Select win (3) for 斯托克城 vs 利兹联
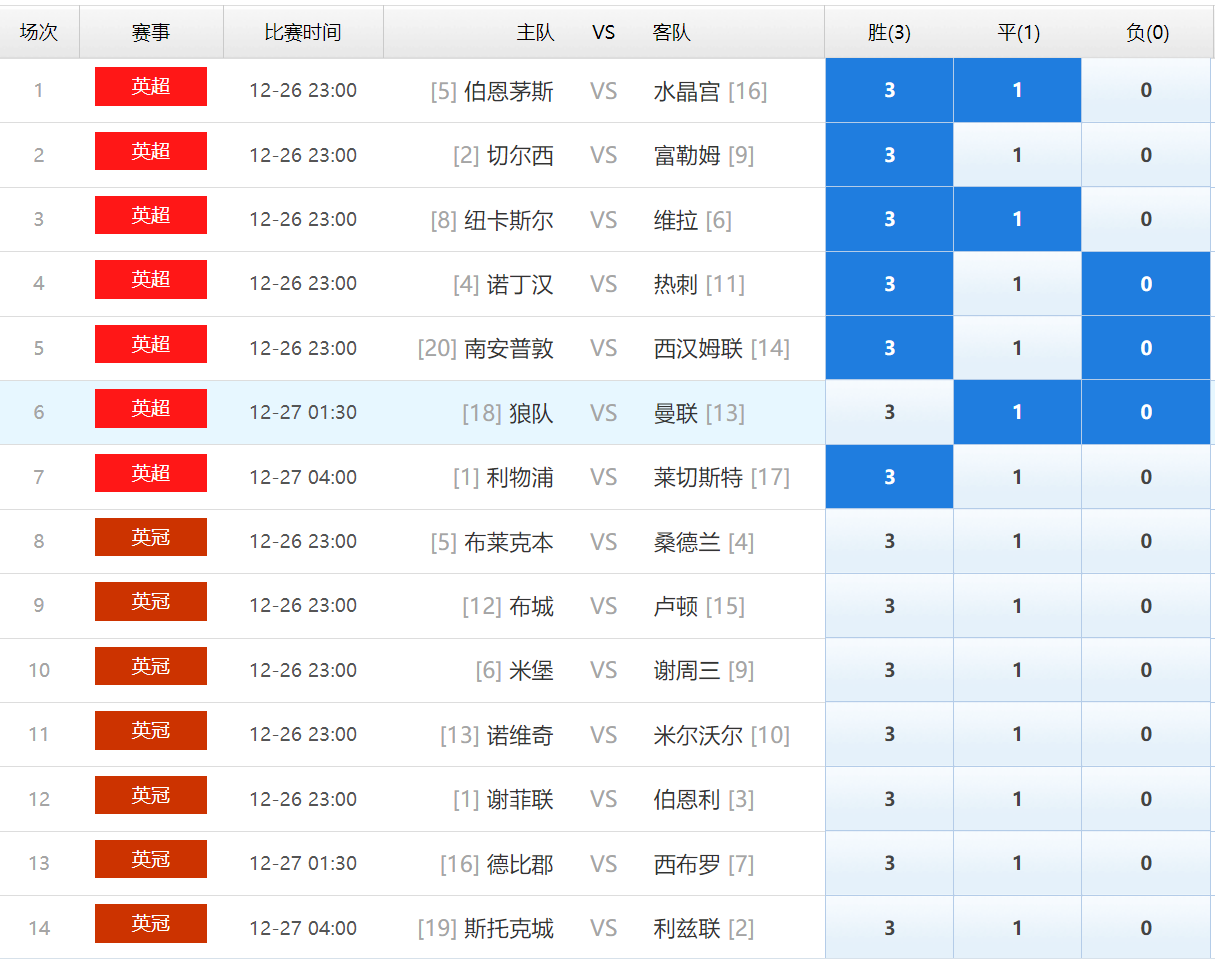Screen dimensions: 1215x959 pos(889,928)
